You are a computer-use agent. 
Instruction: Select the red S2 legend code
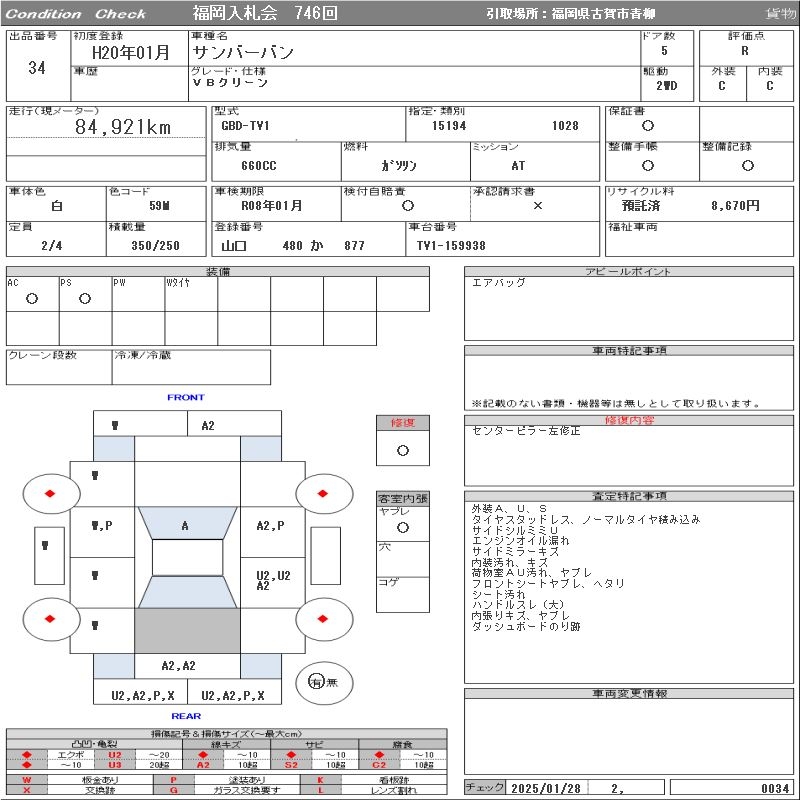pos(291,764)
